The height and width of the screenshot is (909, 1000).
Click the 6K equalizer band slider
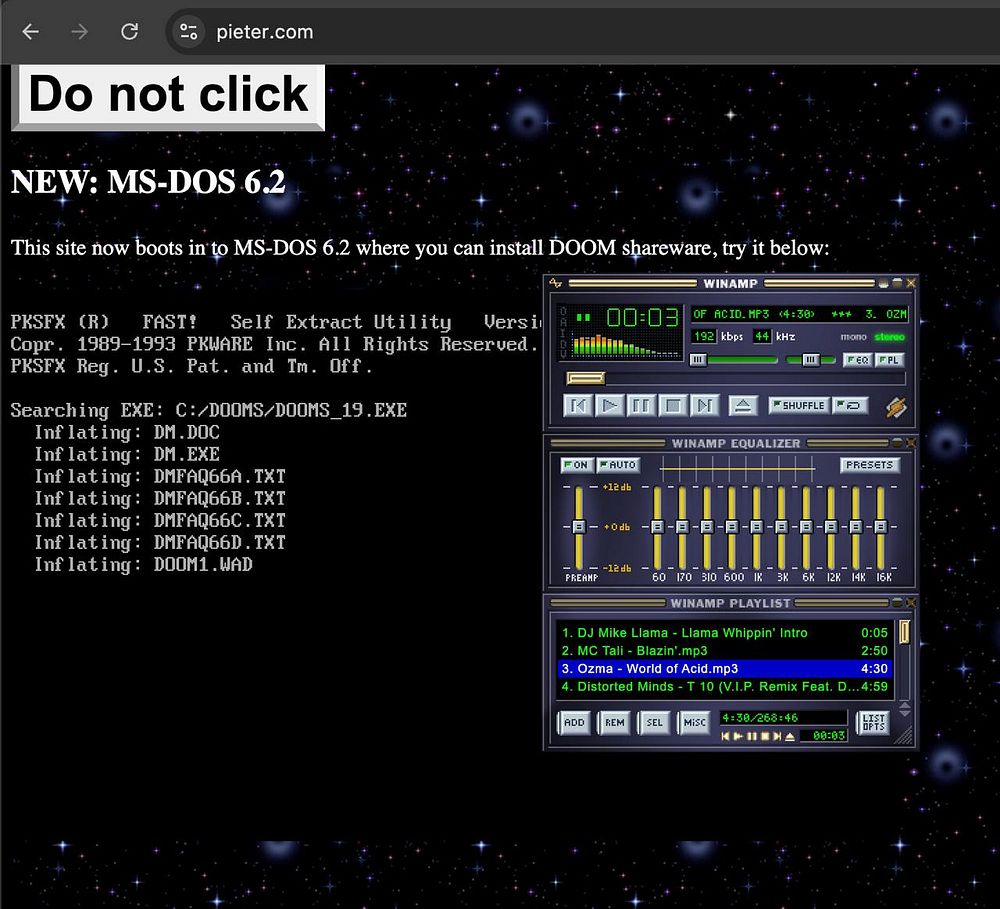tap(806, 527)
